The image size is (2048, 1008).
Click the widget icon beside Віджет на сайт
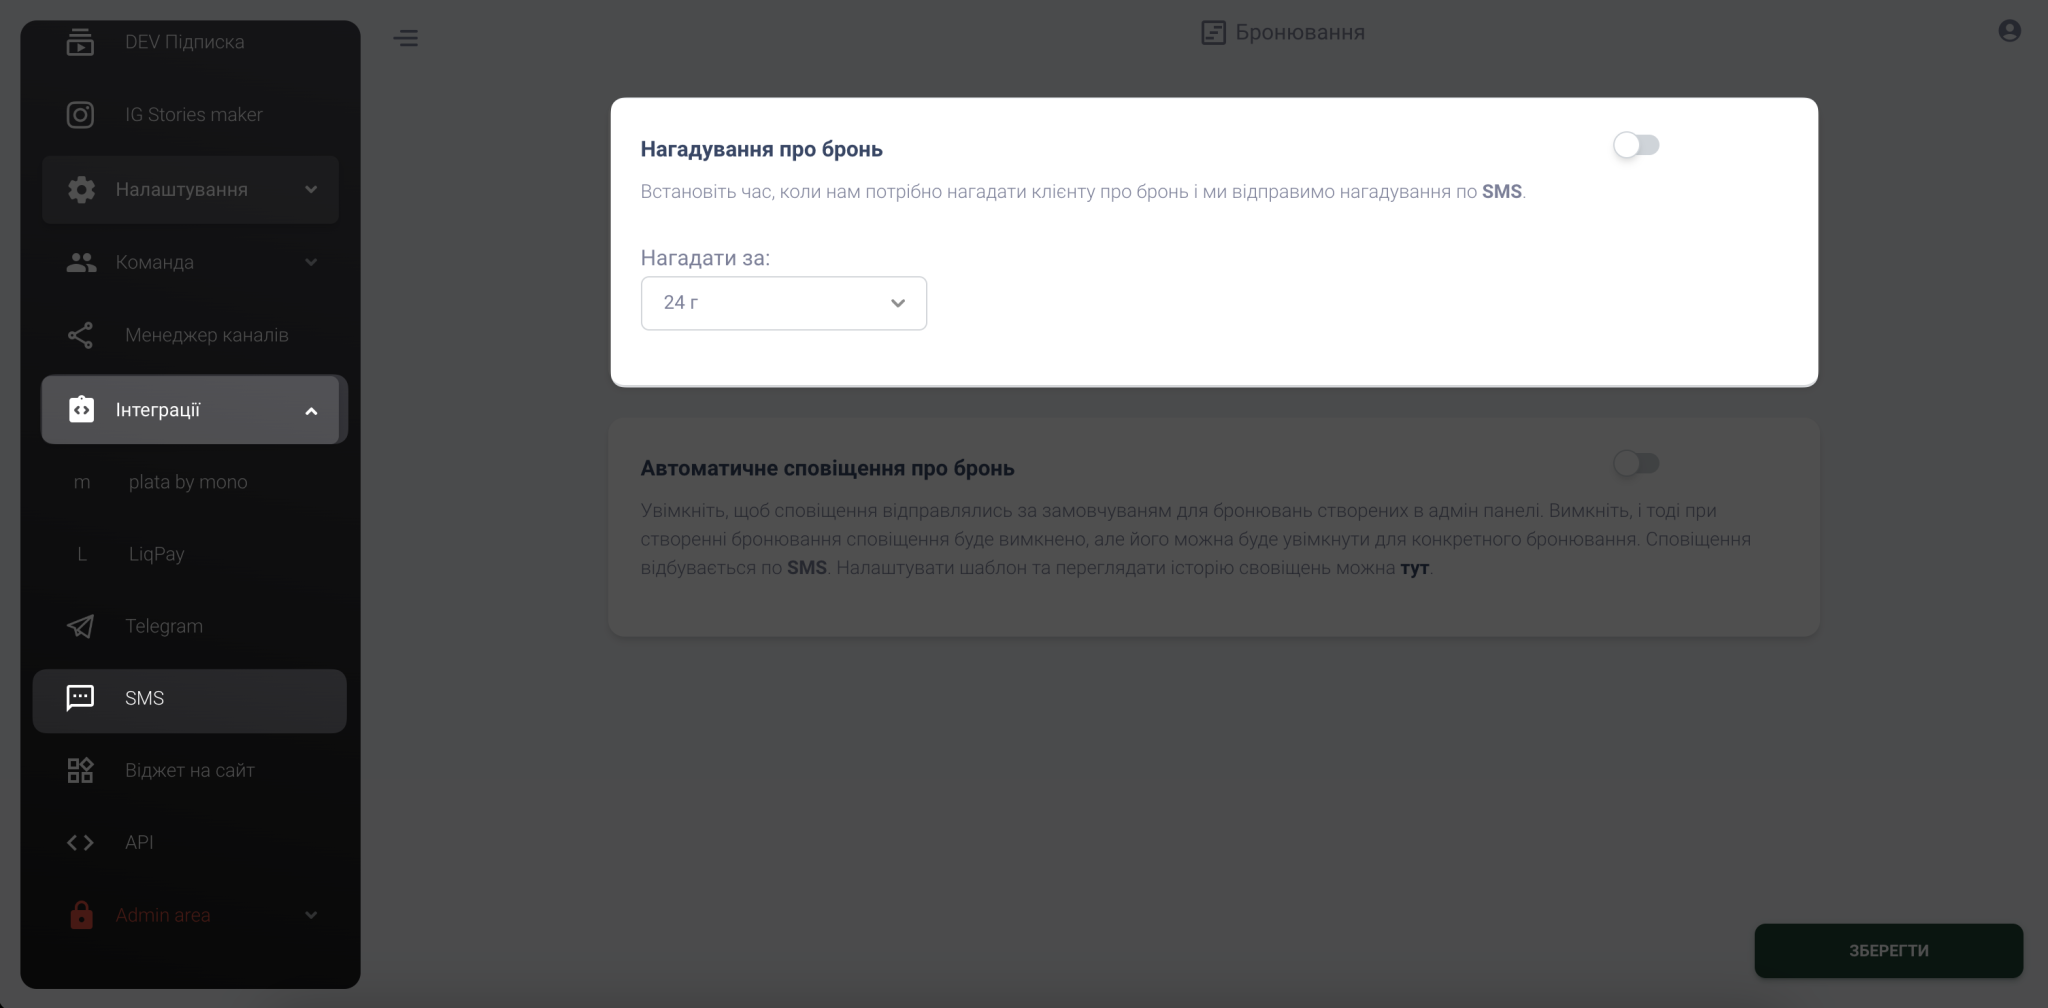(x=80, y=770)
